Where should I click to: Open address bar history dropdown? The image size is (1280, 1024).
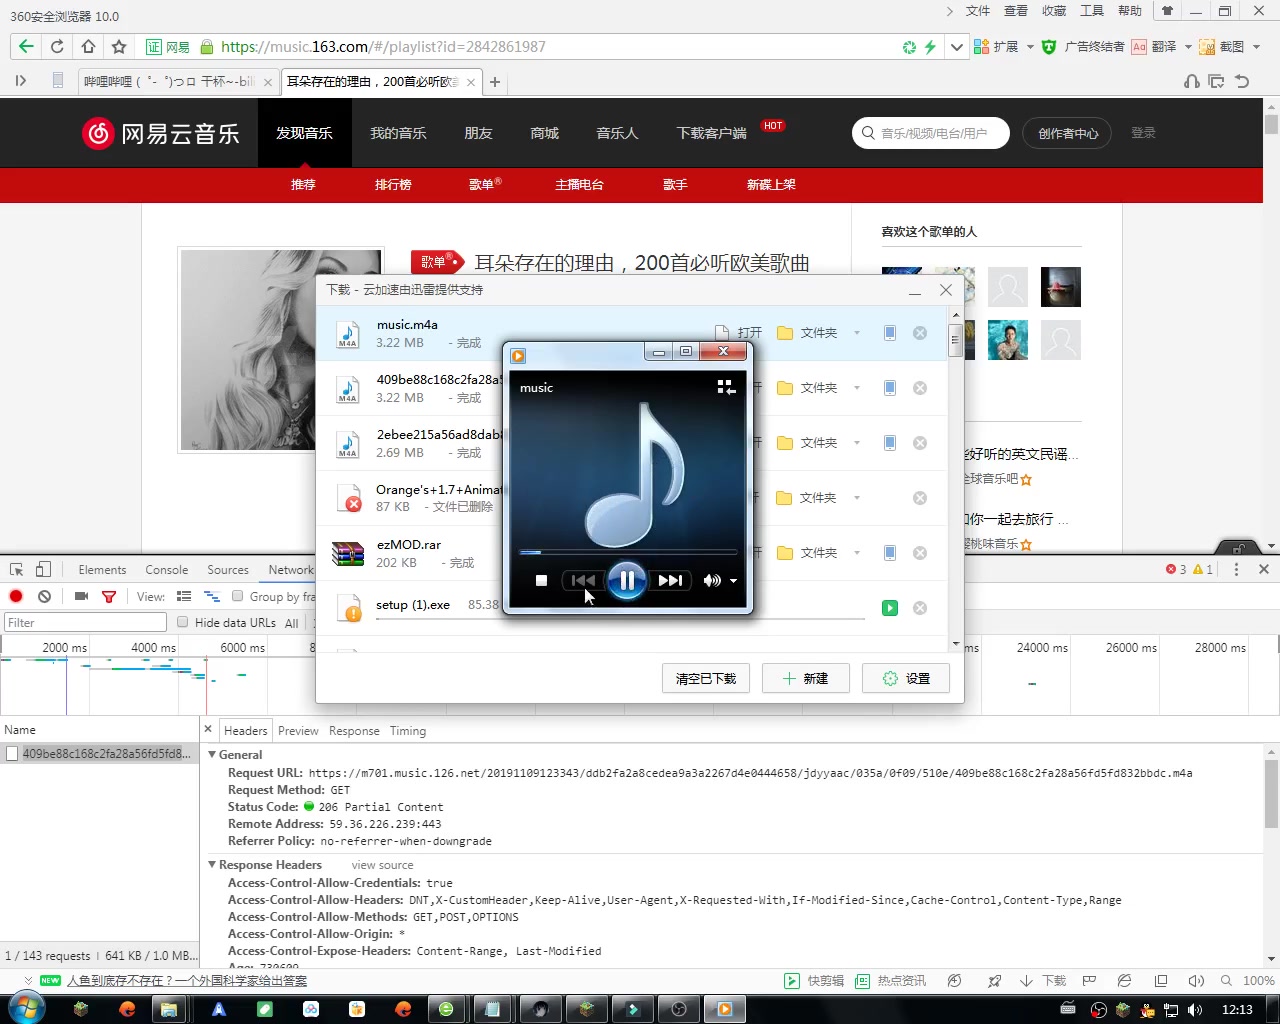point(957,47)
